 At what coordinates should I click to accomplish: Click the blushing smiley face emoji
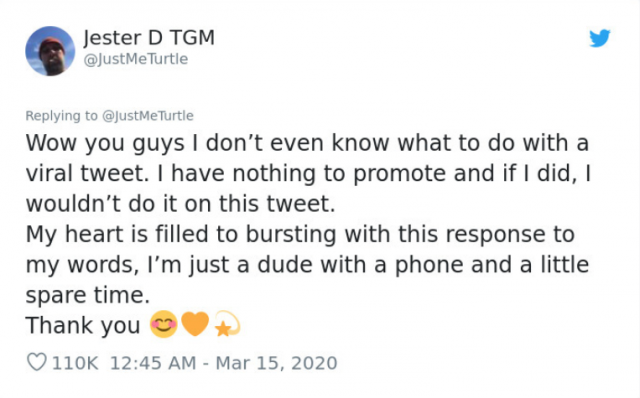(164, 325)
